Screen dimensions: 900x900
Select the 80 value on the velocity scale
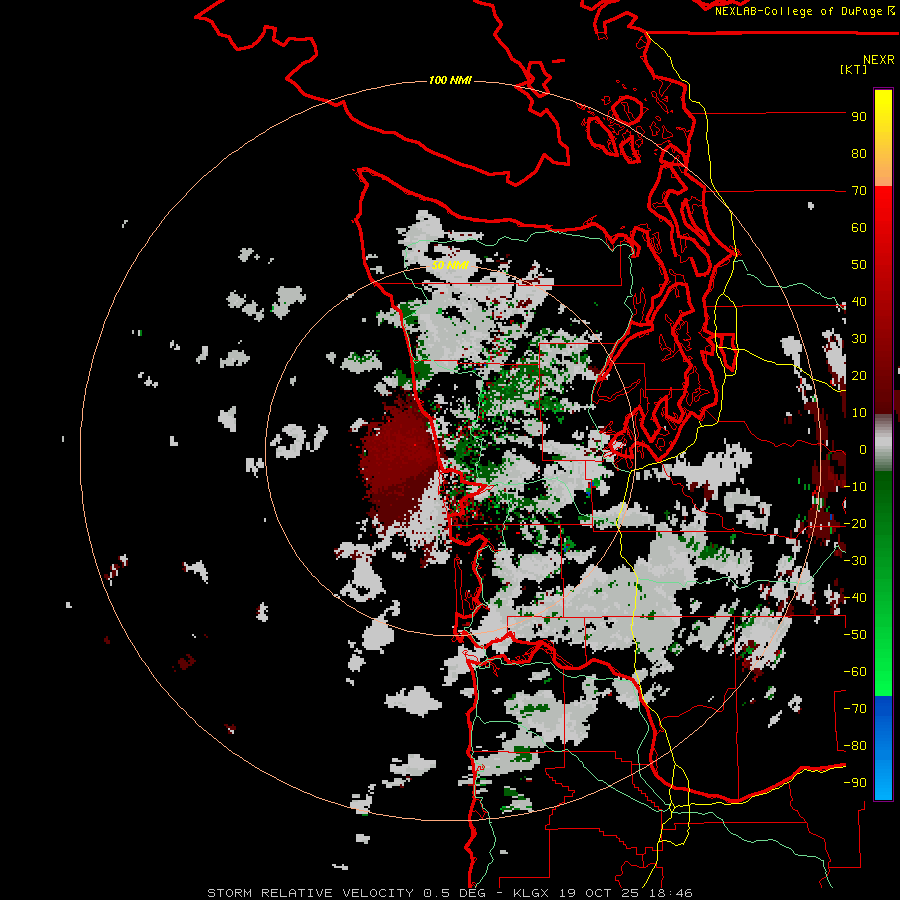[x=859, y=154]
